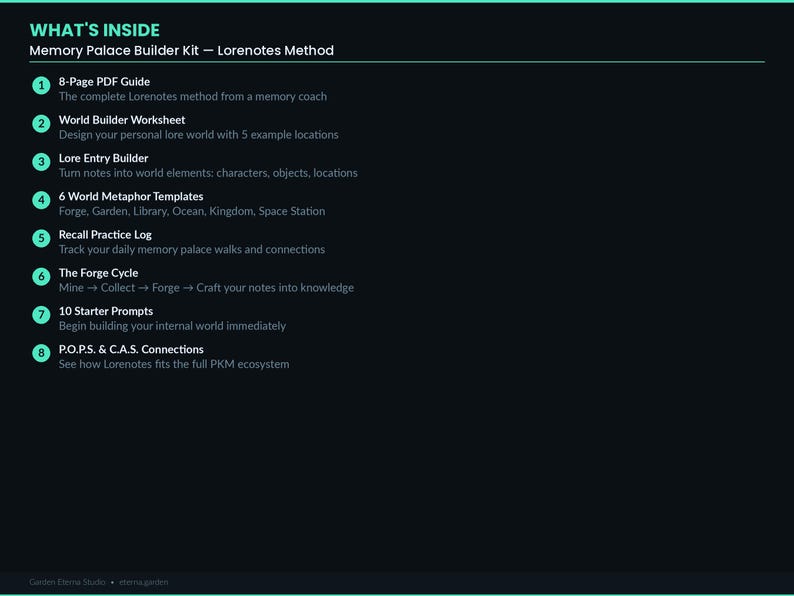The image size is (794, 596).
Task: Click the "8-Page PDF Guide" title
Action: (104, 82)
